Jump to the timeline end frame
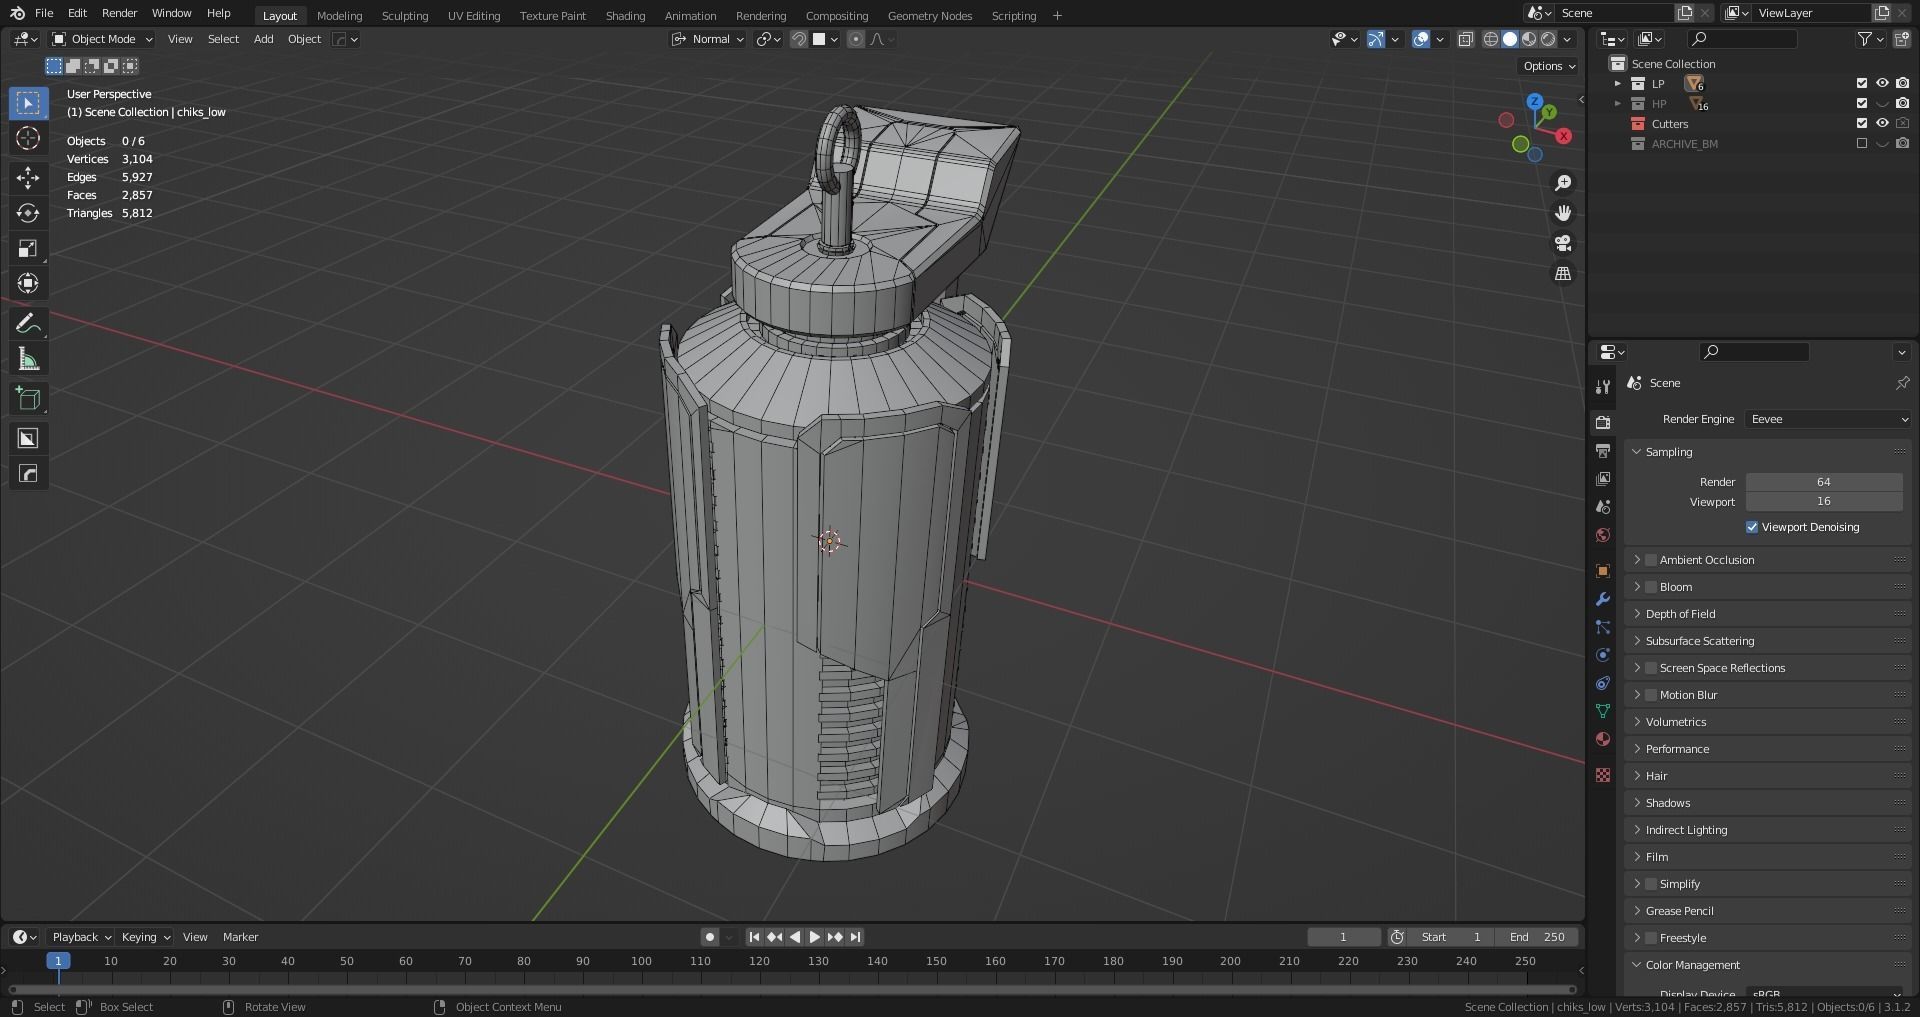The height and width of the screenshot is (1017, 1920). pyautogui.click(x=855, y=937)
